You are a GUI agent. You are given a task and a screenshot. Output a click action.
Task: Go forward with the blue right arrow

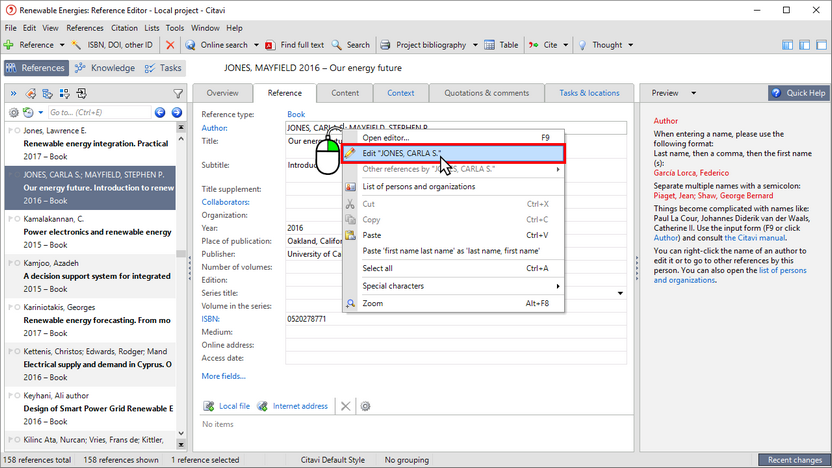[x=177, y=112]
